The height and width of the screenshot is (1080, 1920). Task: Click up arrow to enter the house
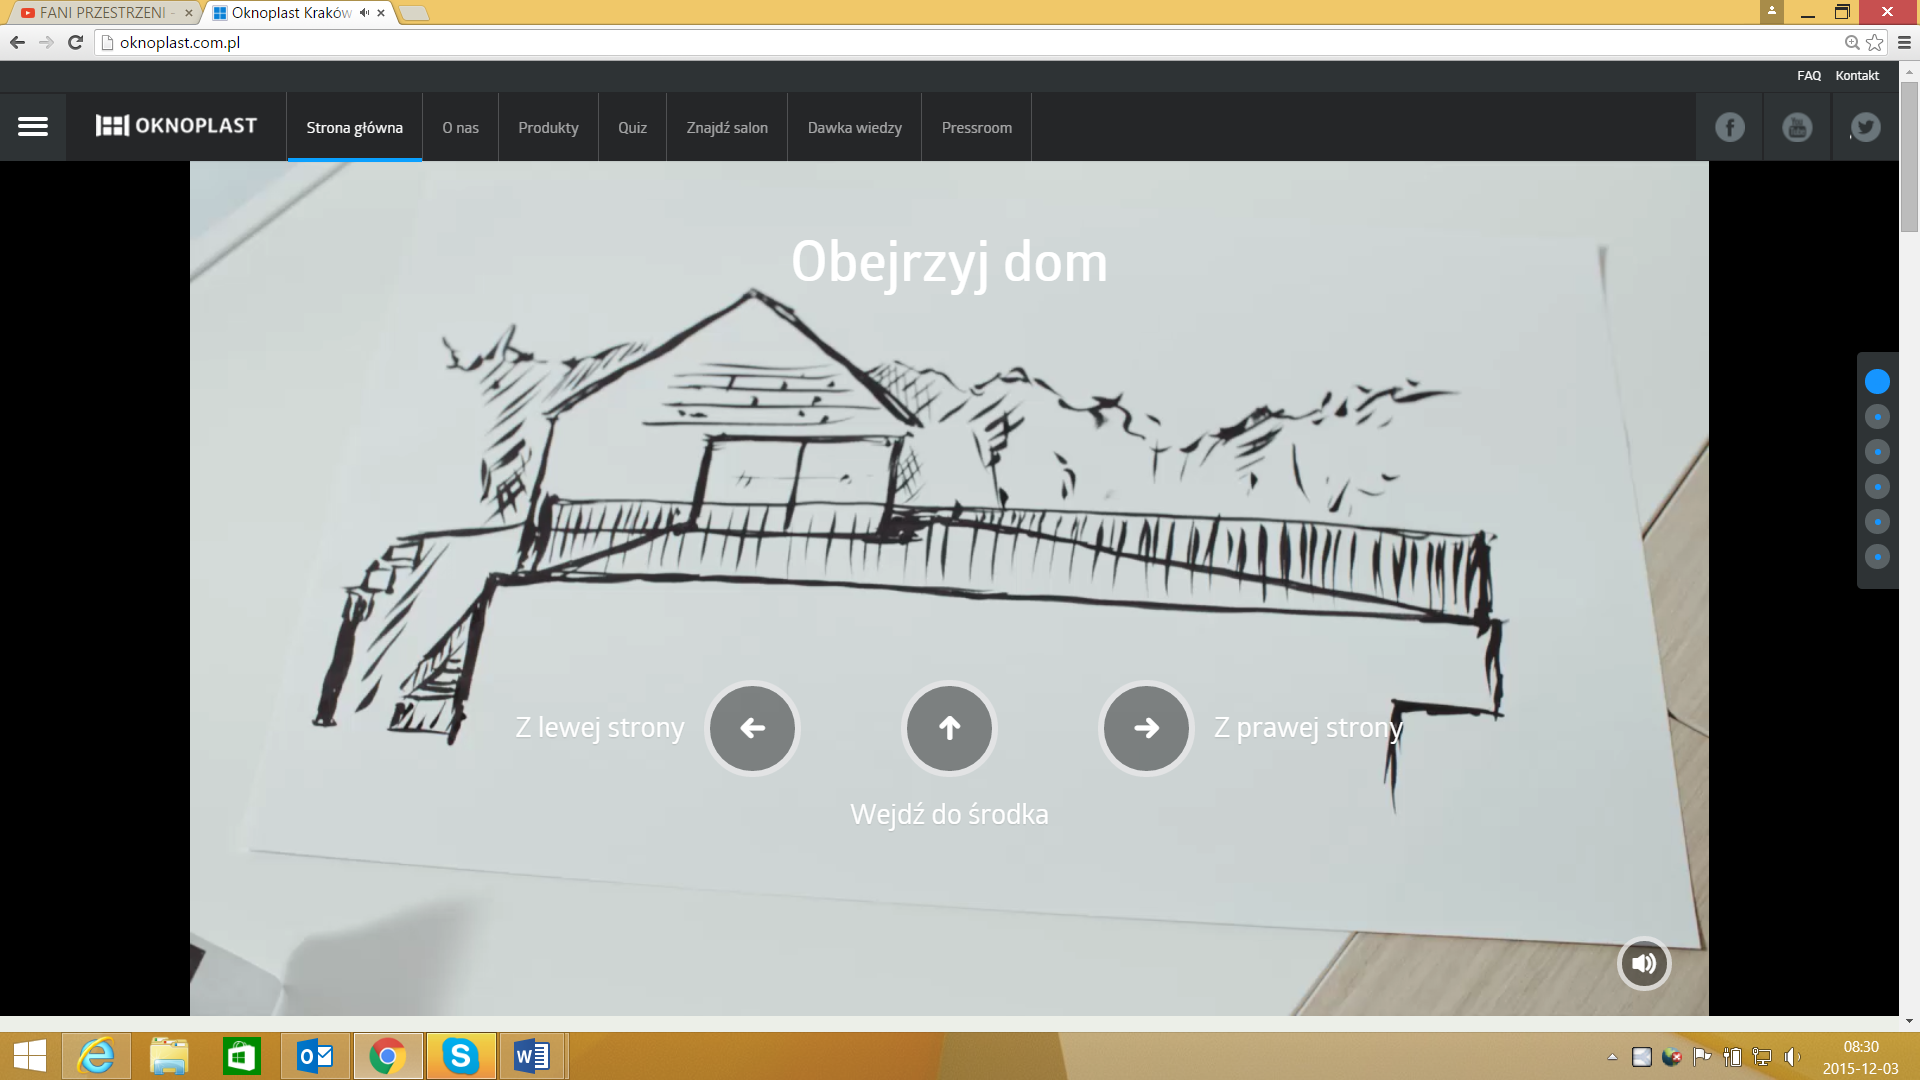point(949,728)
